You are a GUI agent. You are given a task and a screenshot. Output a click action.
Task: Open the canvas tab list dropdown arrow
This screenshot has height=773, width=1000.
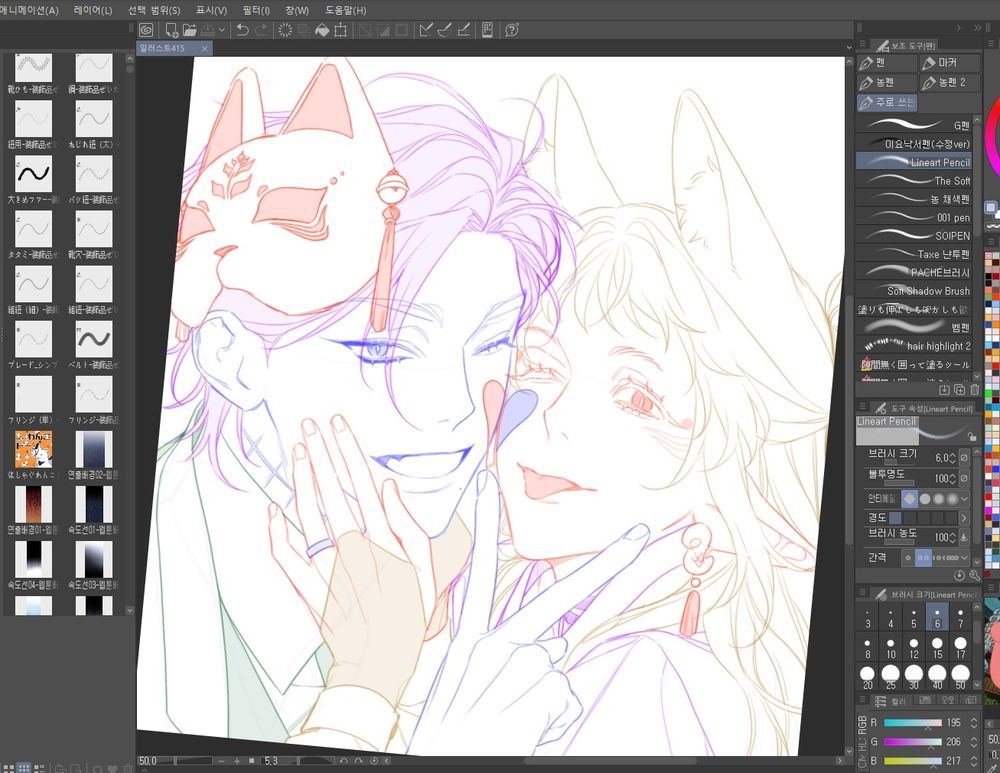pos(849,47)
